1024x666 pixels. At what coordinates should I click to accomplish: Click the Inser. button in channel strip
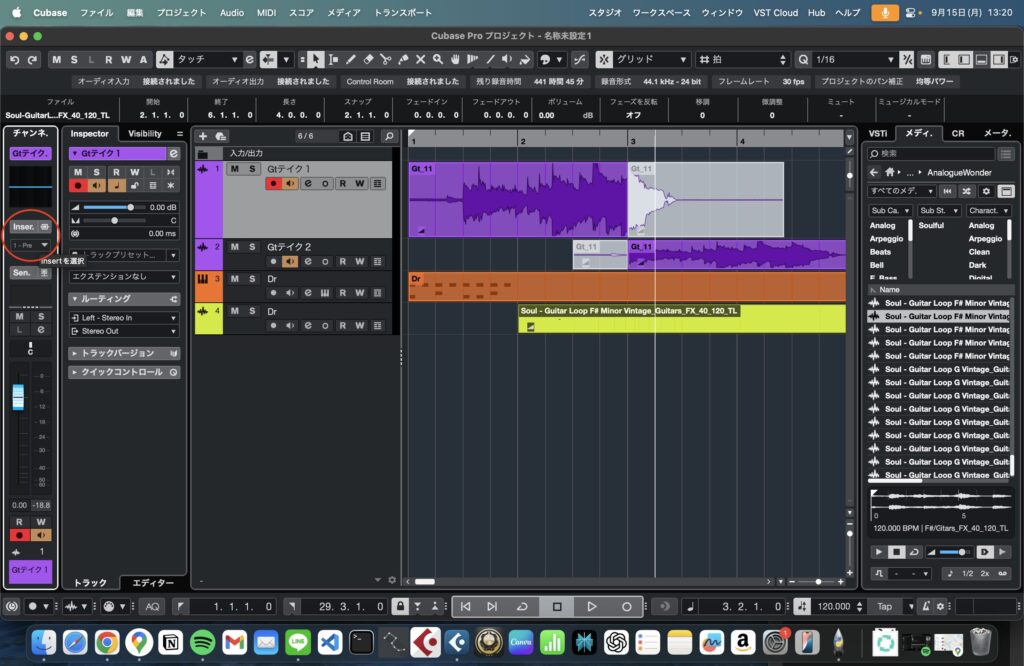(23, 227)
